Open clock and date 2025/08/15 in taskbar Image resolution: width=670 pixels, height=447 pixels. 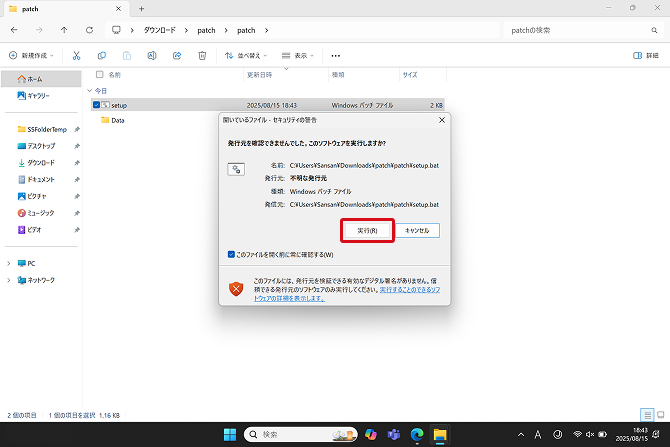click(632, 435)
